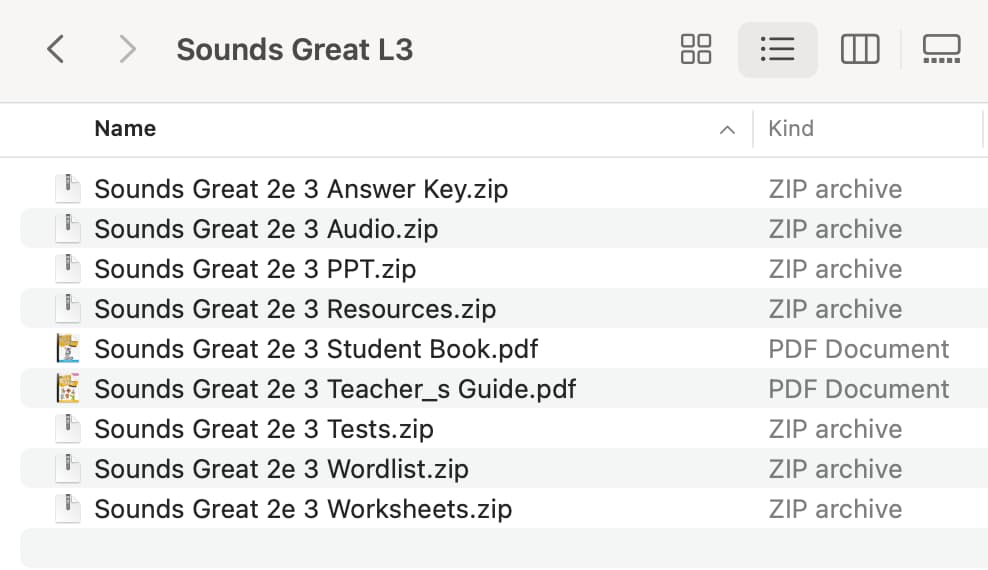Click the Wordlist.zip archive icon
Viewport: 988px width, 570px height.
[68, 469]
